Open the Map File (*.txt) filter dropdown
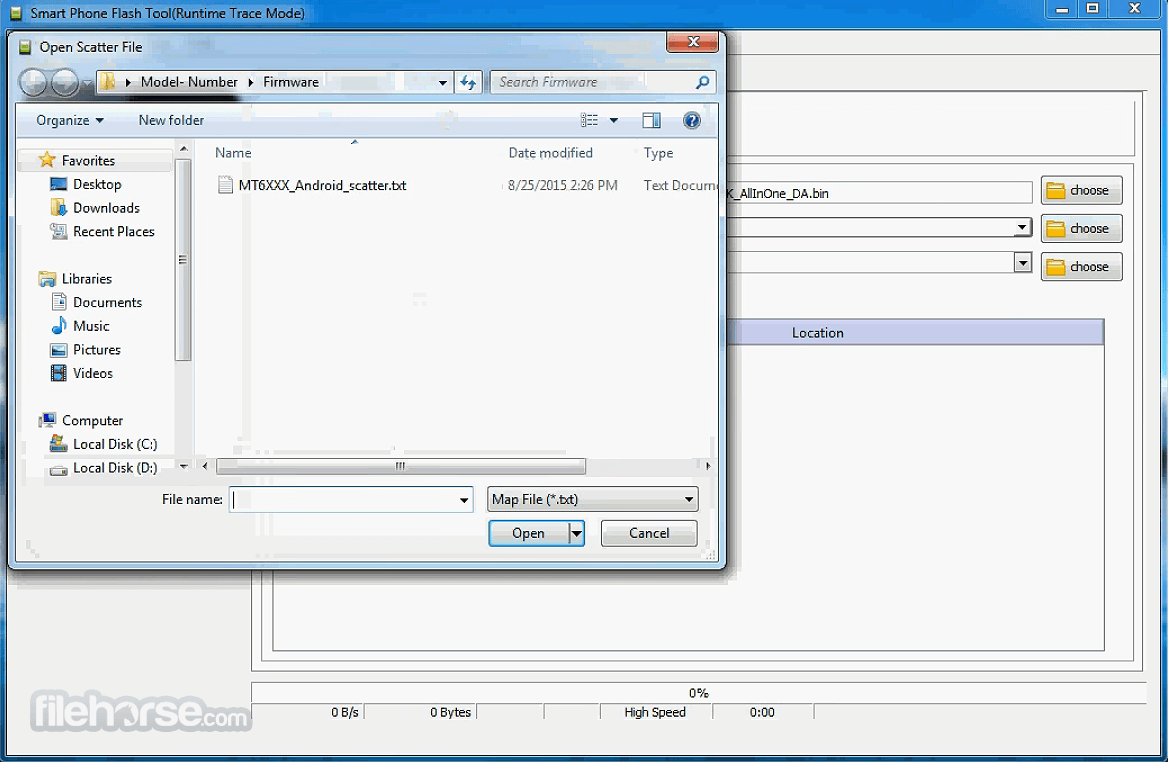Screen dimensions: 1168x762 [x=593, y=499]
